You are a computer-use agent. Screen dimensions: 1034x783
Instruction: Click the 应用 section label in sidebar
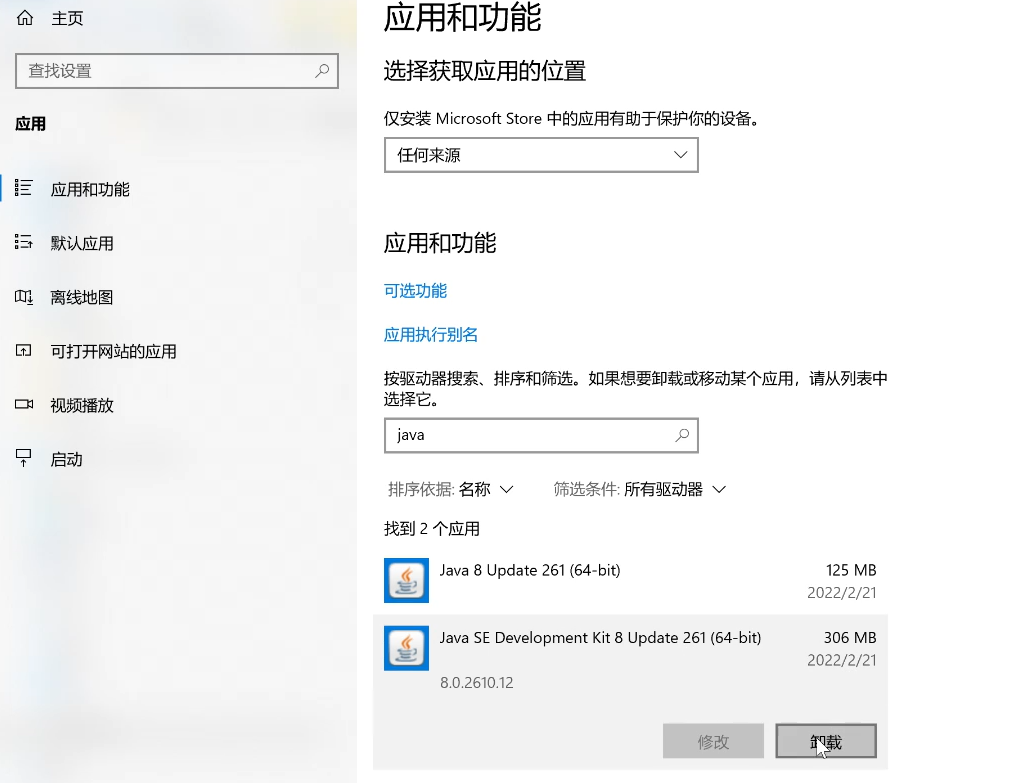coord(30,124)
